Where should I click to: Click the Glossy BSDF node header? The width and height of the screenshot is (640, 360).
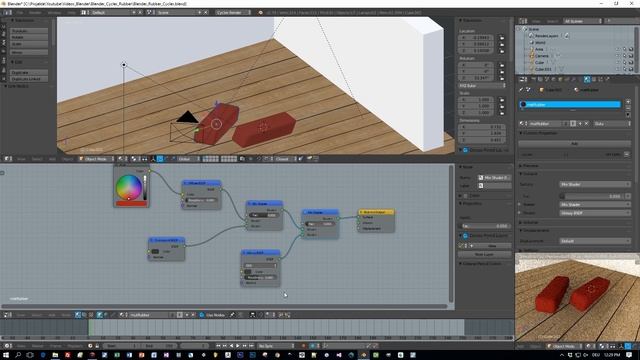[260, 253]
